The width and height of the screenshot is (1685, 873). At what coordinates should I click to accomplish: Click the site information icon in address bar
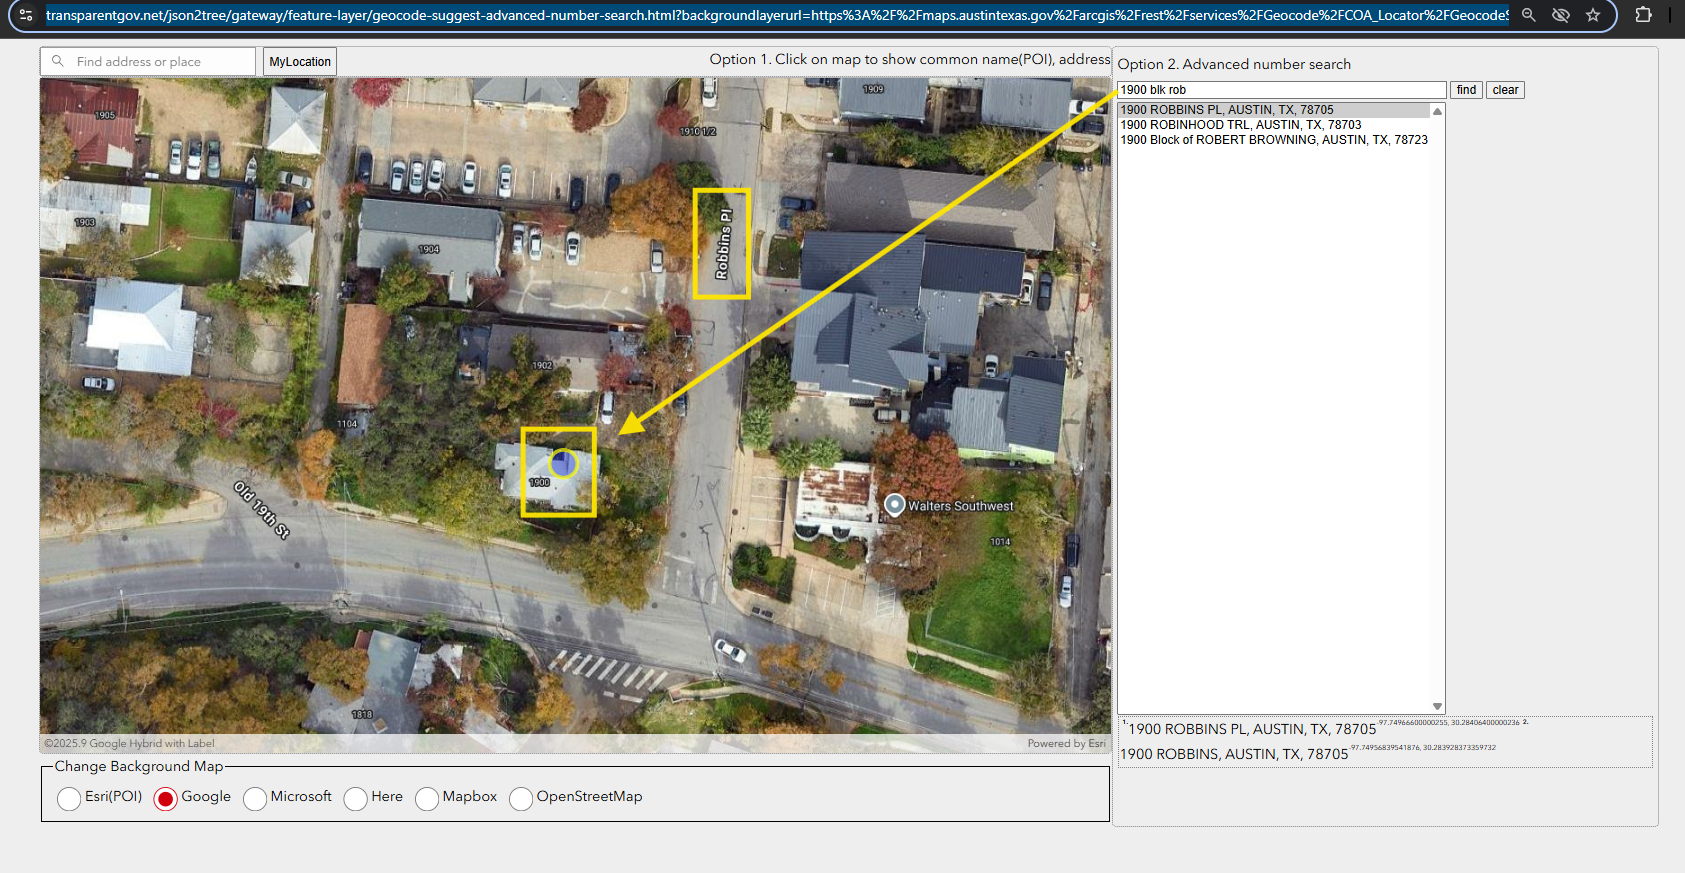26,15
